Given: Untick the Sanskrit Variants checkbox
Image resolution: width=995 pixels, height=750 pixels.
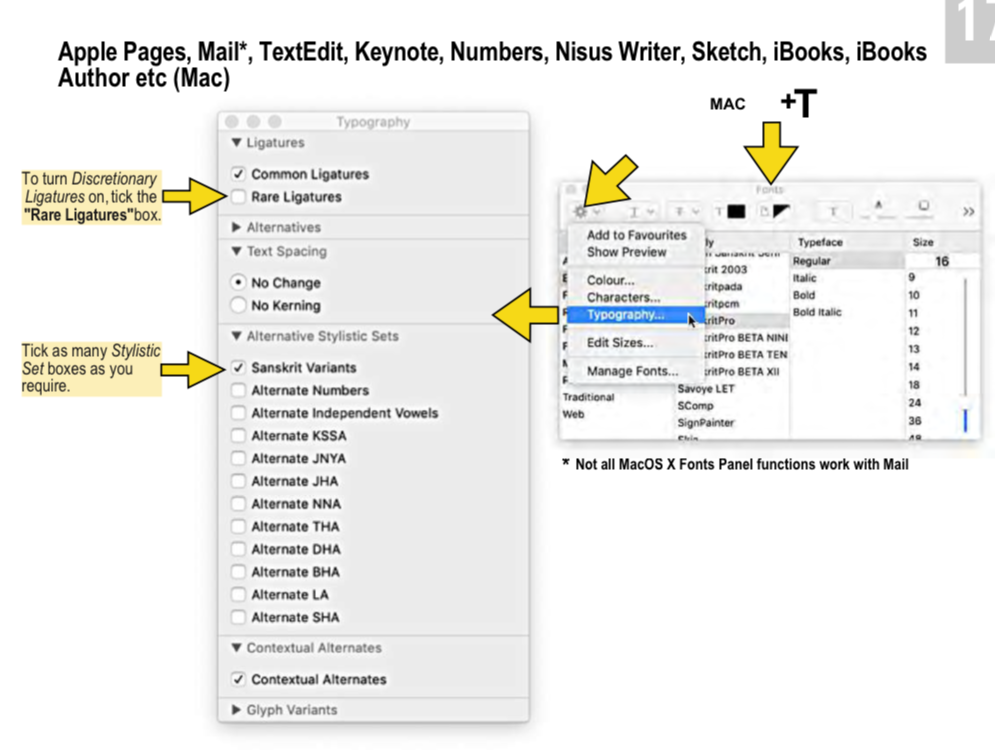Looking at the screenshot, I should (239, 367).
